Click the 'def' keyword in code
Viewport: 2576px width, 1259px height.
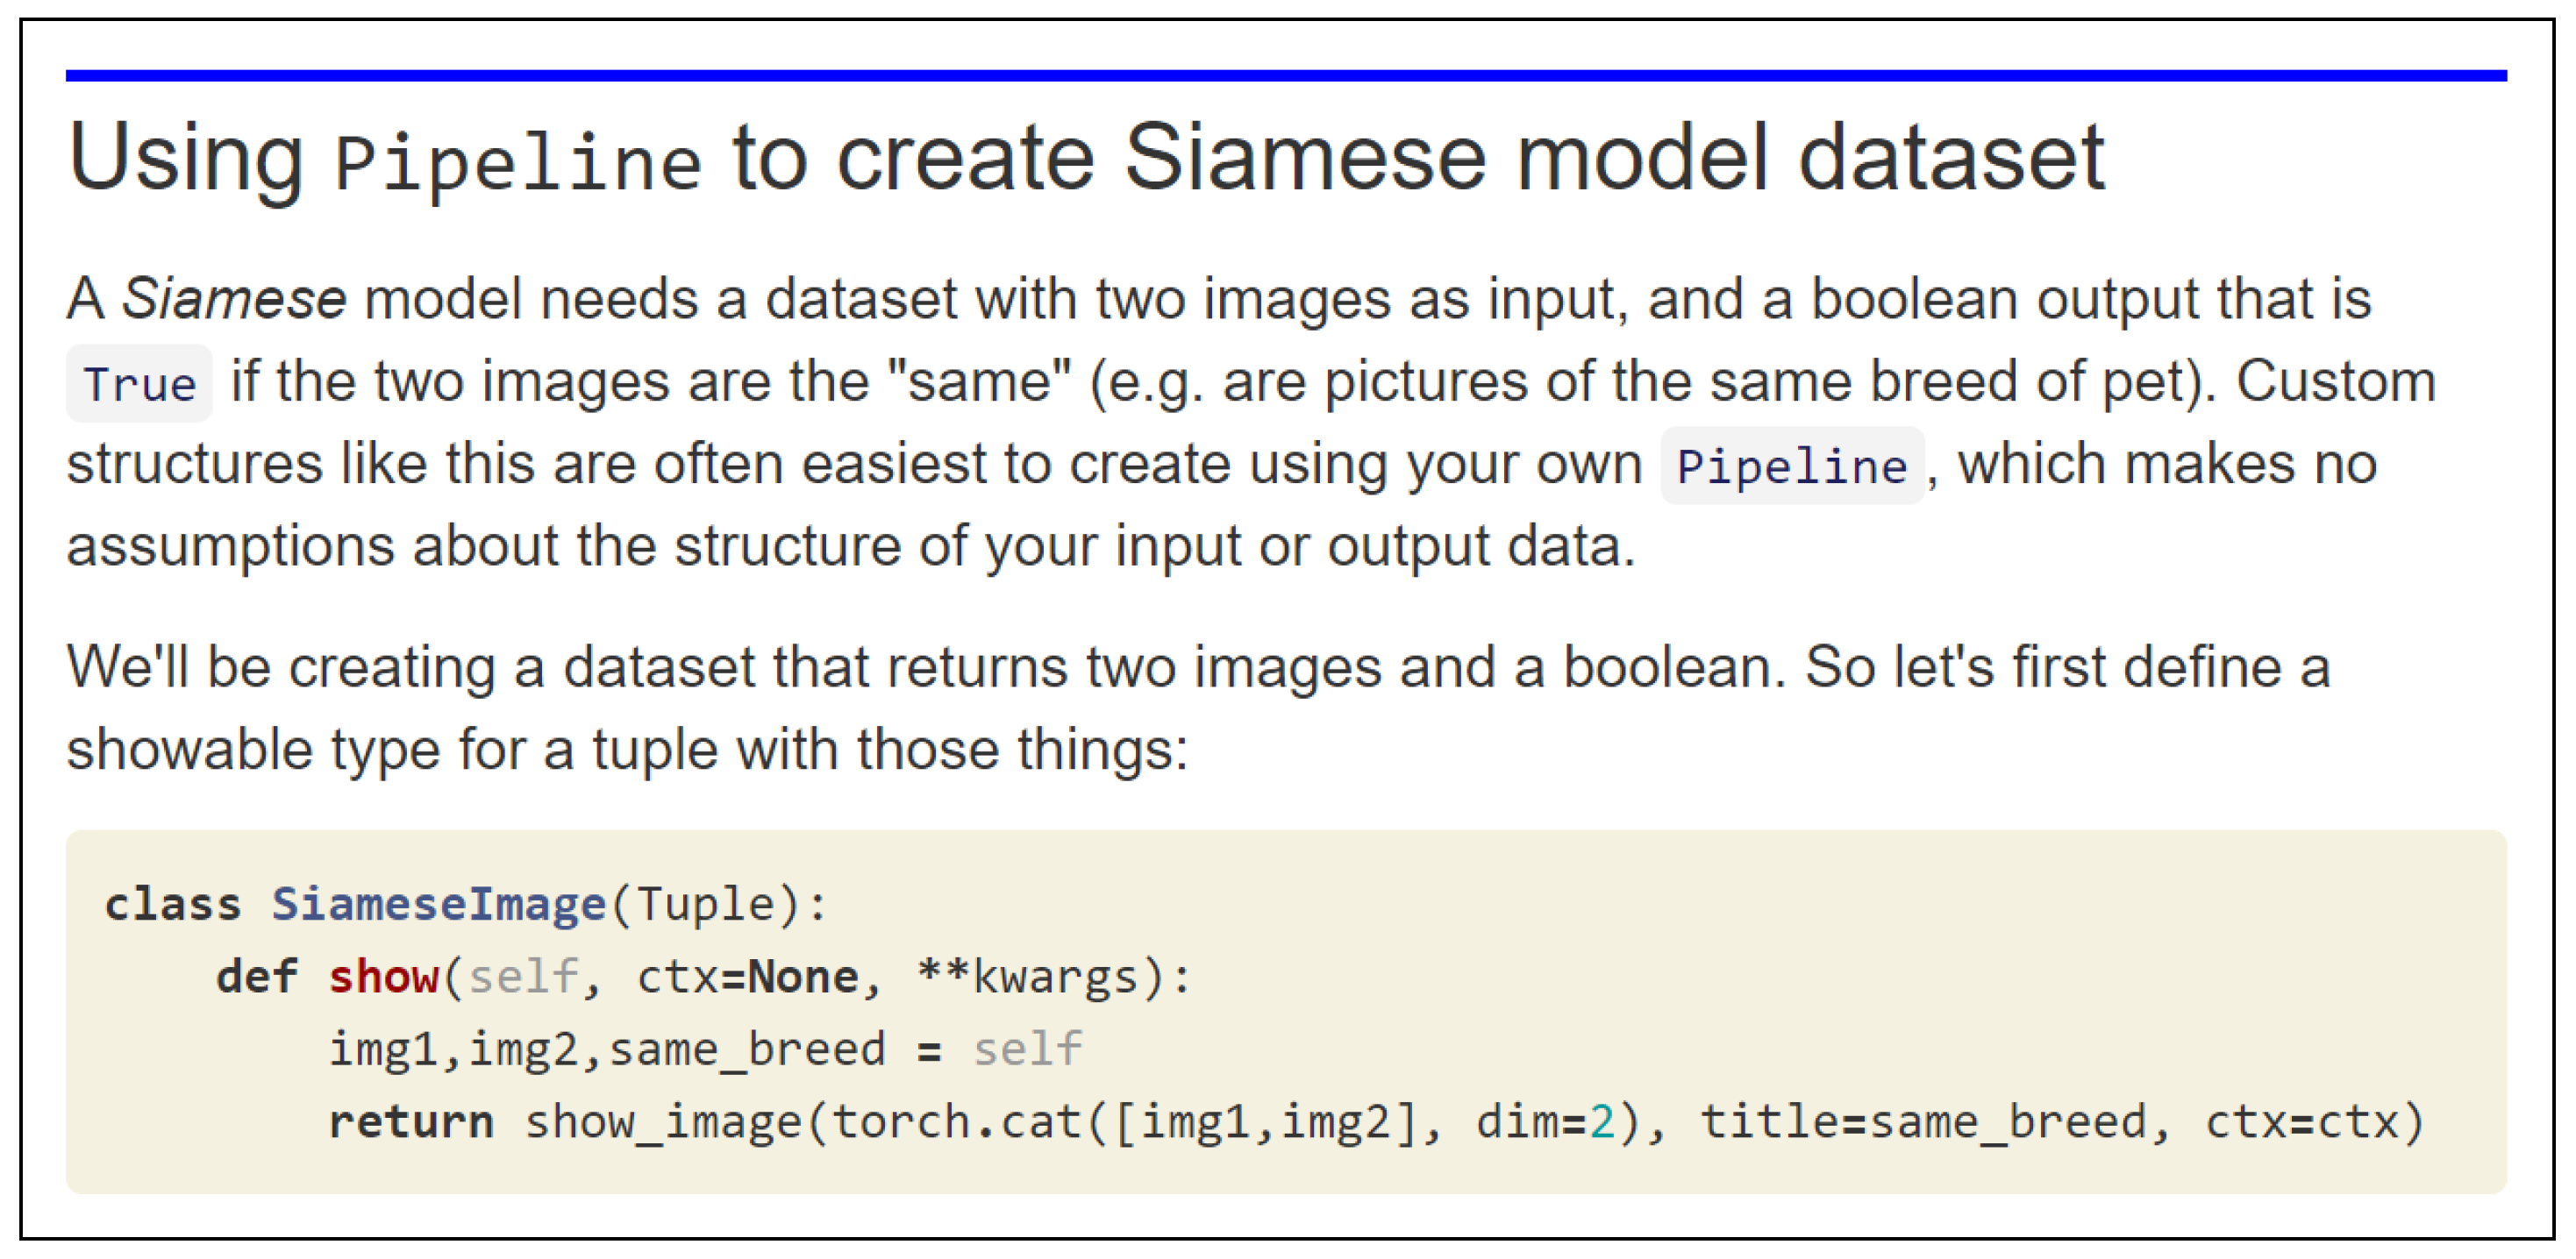coord(257,977)
